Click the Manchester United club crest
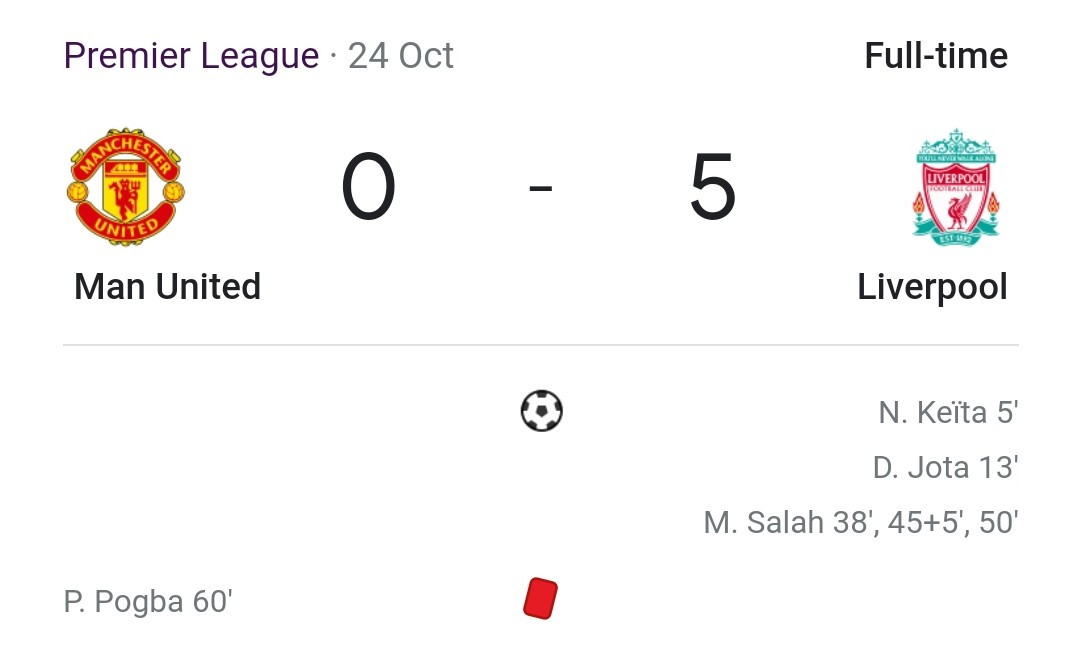 pyautogui.click(x=125, y=186)
